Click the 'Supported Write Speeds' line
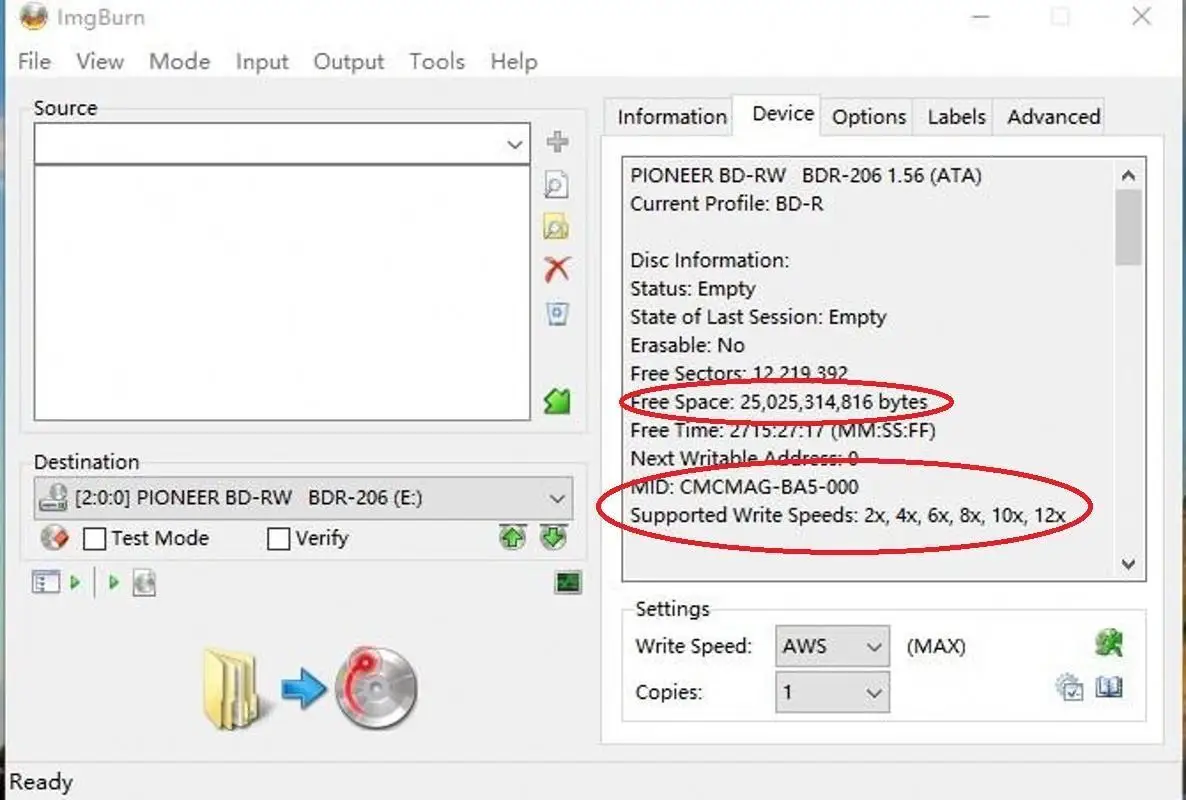 [848, 516]
